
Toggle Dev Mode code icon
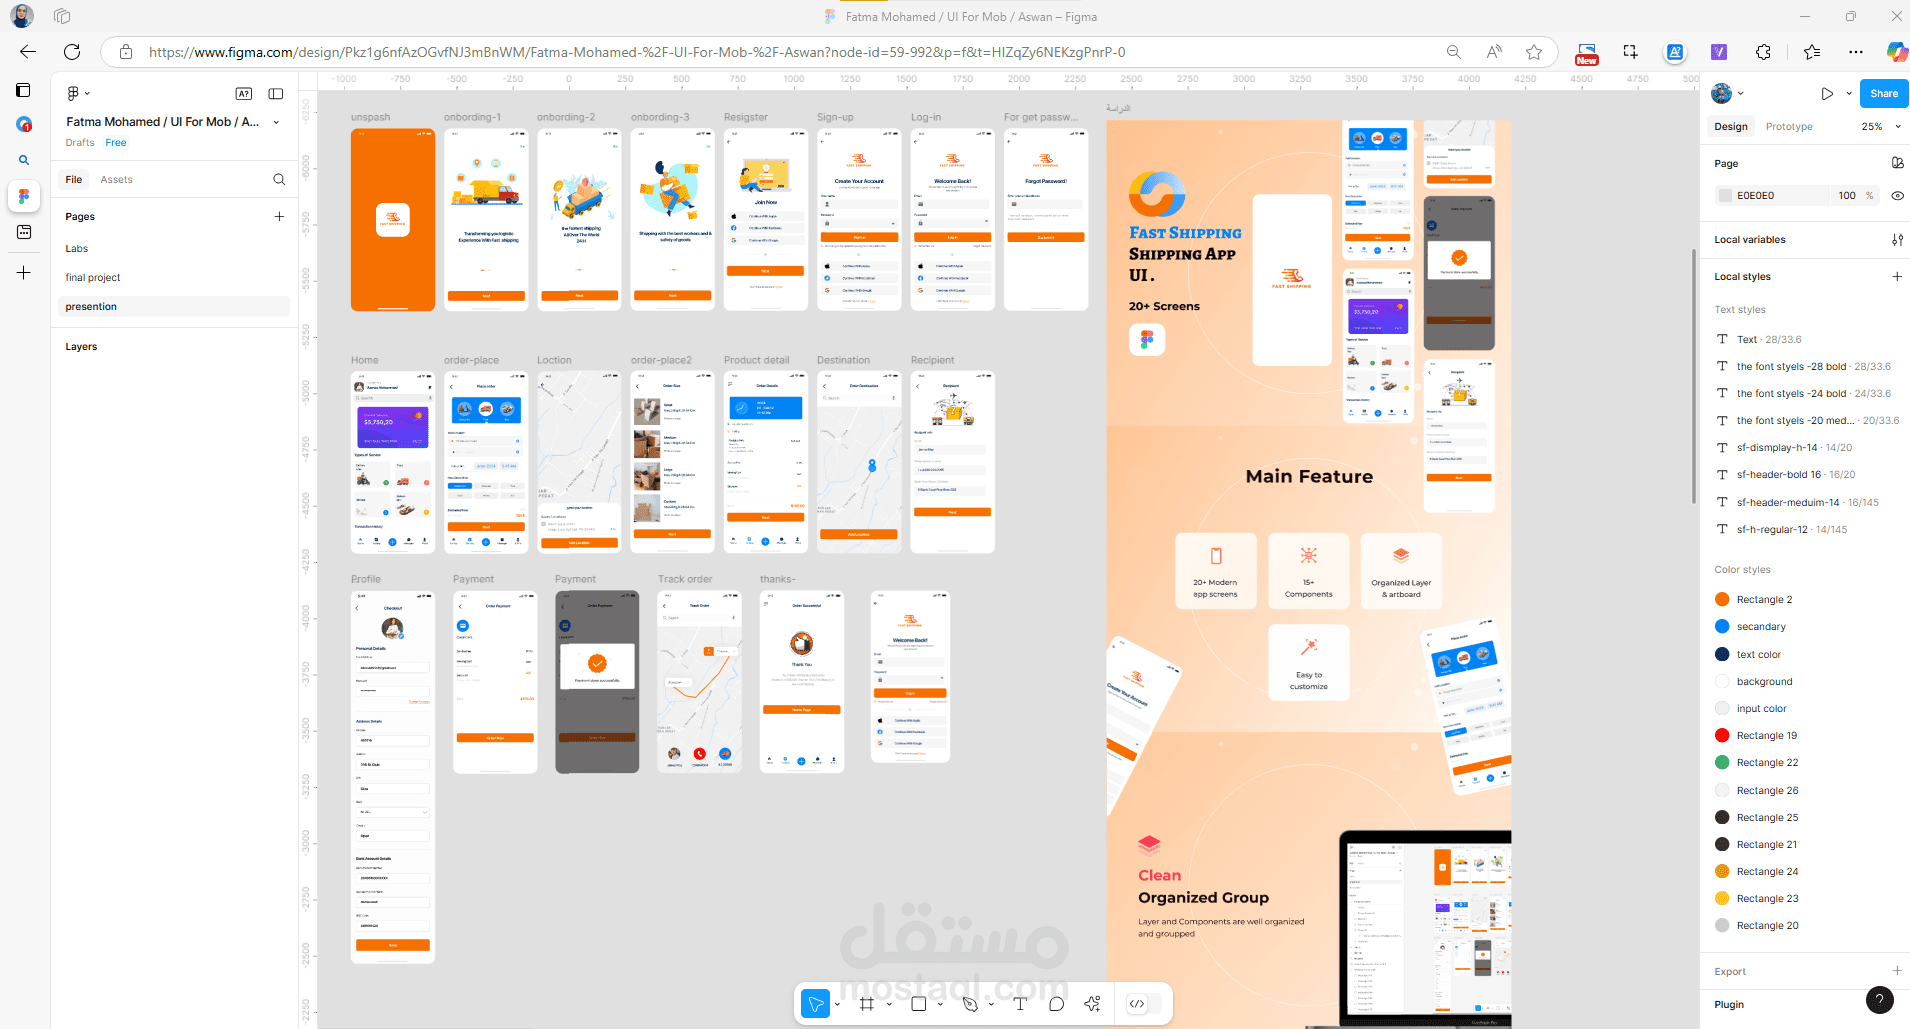coord(1137,1004)
